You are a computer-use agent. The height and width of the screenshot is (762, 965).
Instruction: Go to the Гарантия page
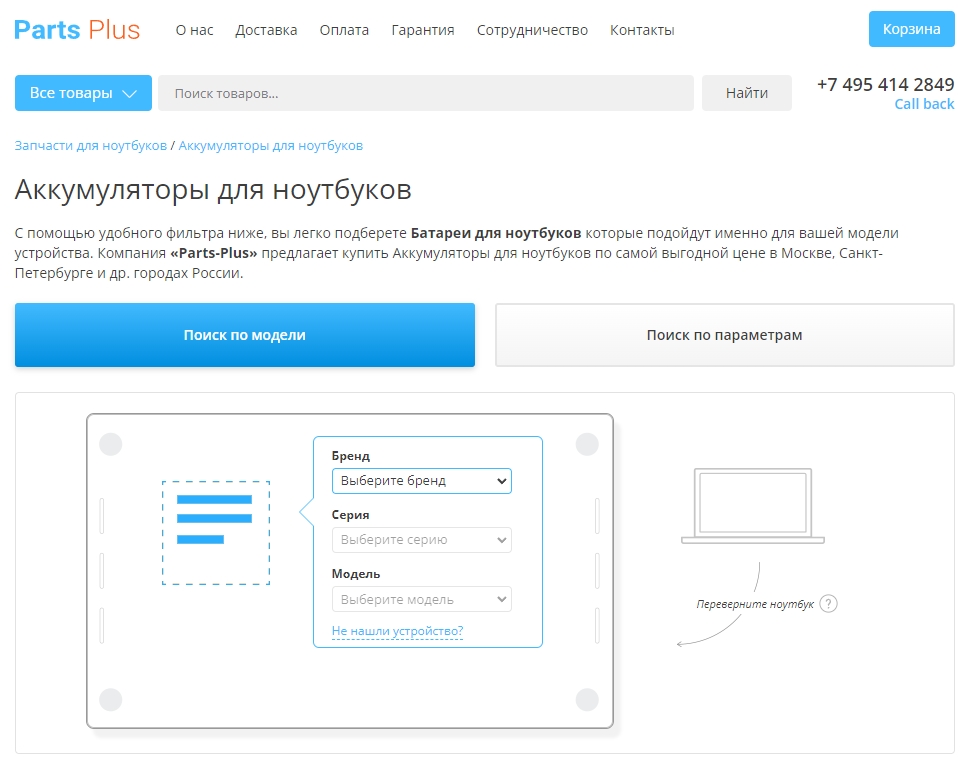422,30
